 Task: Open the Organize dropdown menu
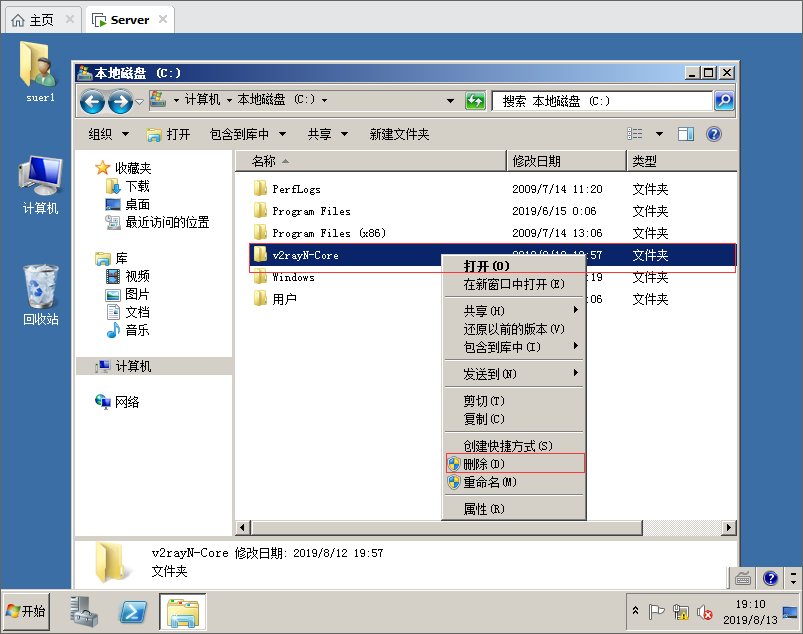coord(108,134)
